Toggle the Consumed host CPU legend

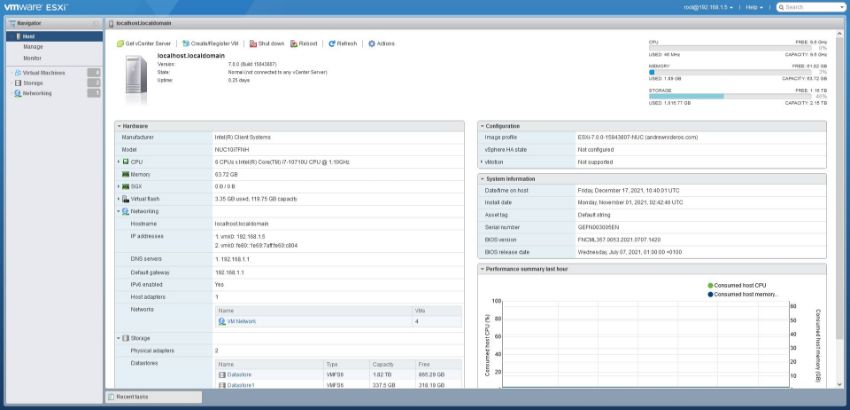(x=737, y=285)
